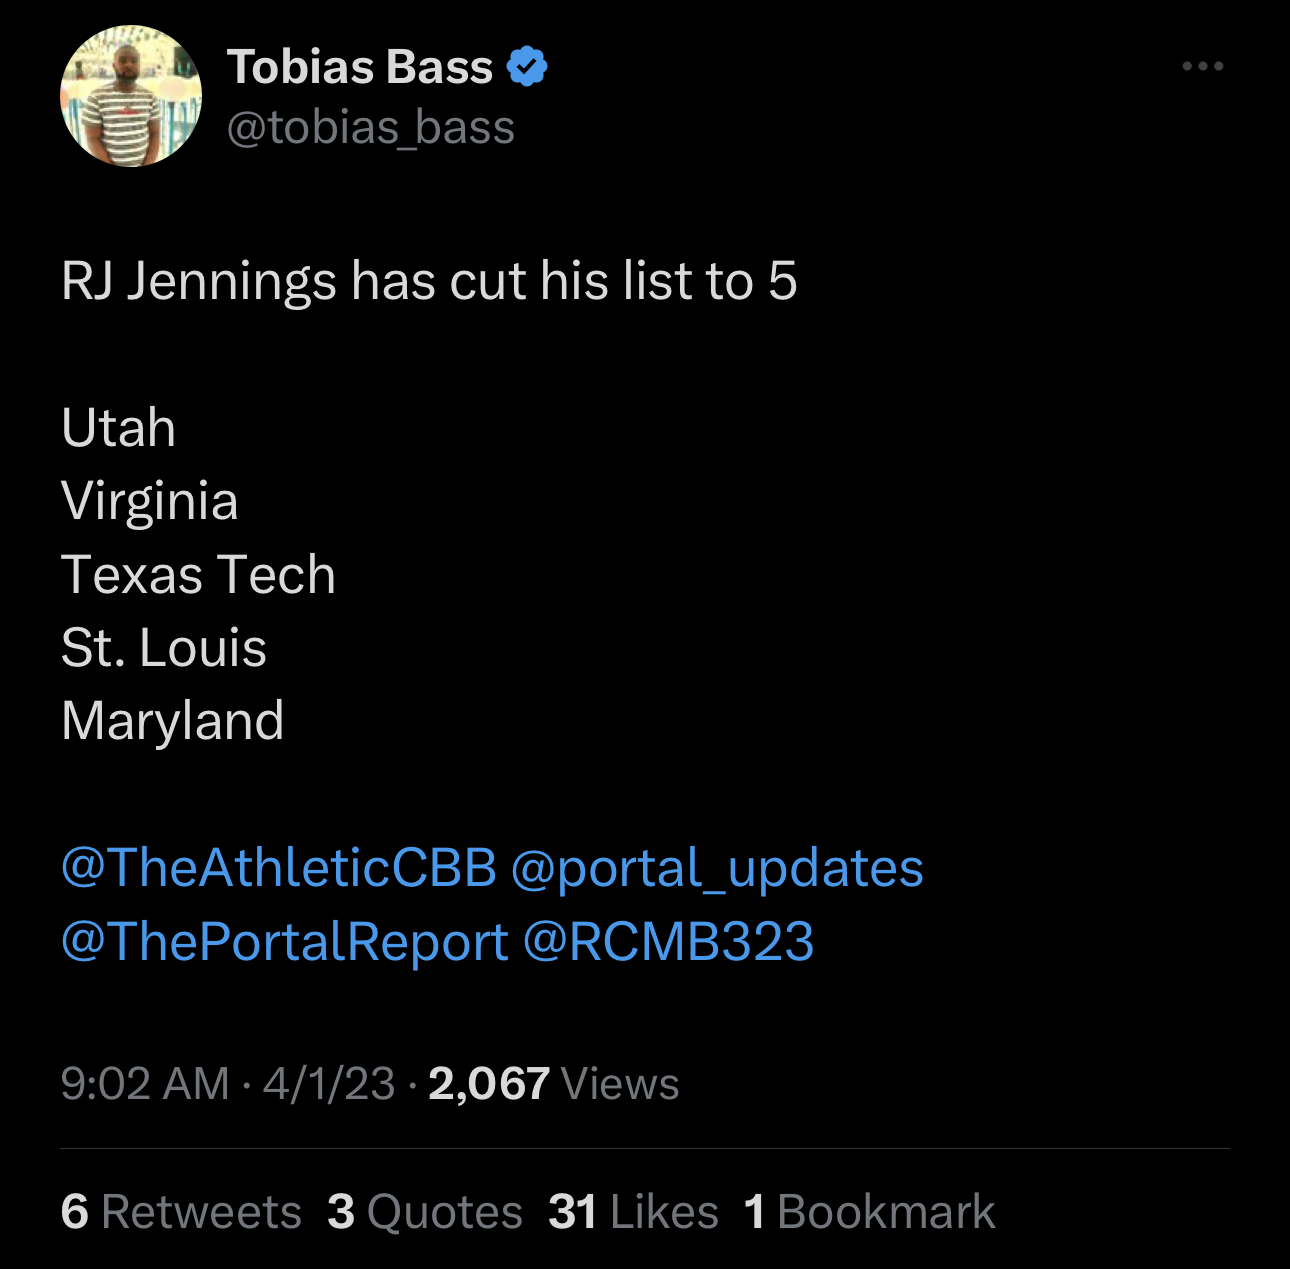This screenshot has width=1290, height=1269.
Task: Click the Maryland line in the tweet
Action: (173, 721)
